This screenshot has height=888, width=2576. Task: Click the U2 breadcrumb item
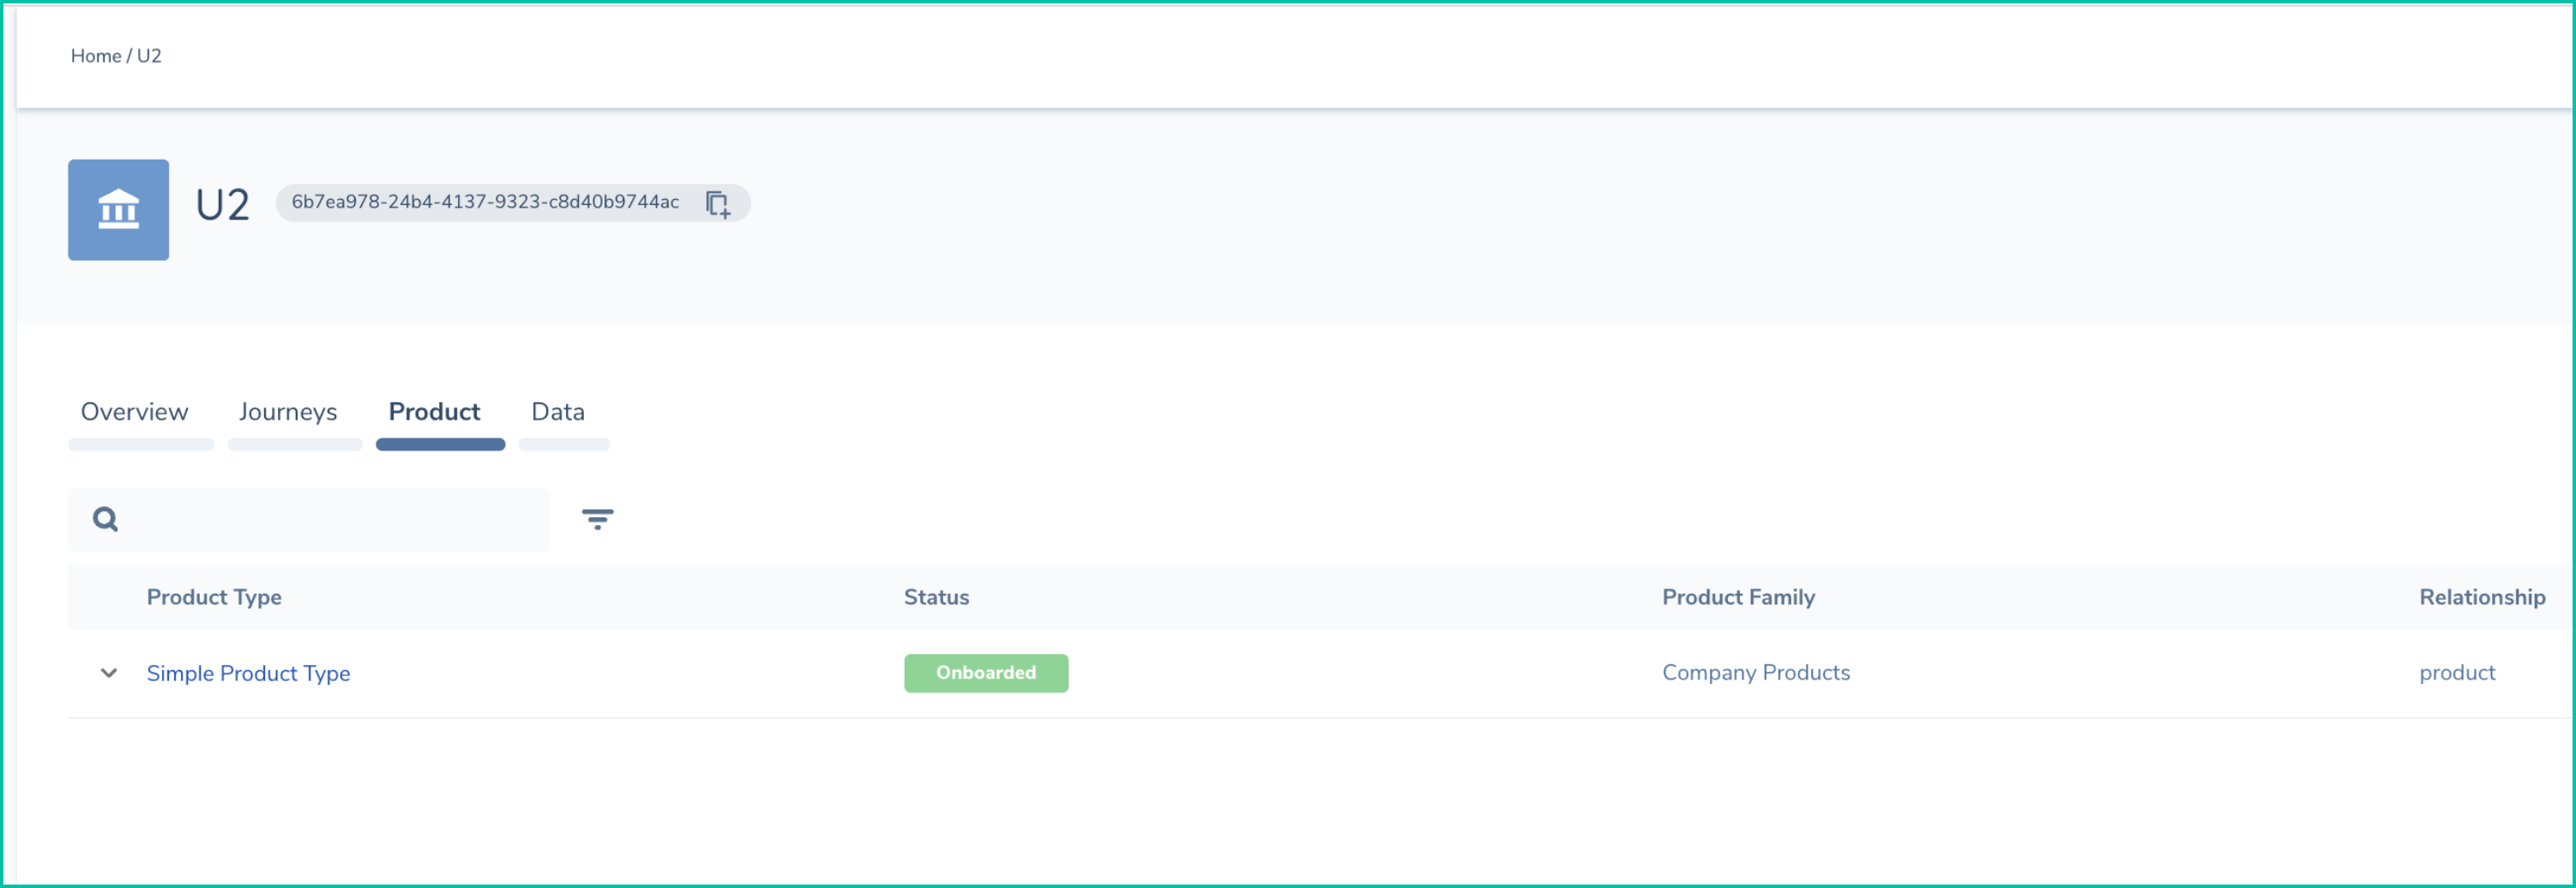tap(149, 56)
